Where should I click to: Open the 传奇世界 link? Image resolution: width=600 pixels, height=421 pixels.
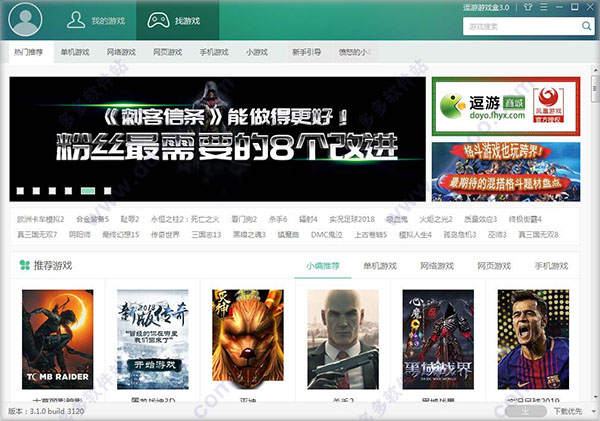click(165, 234)
